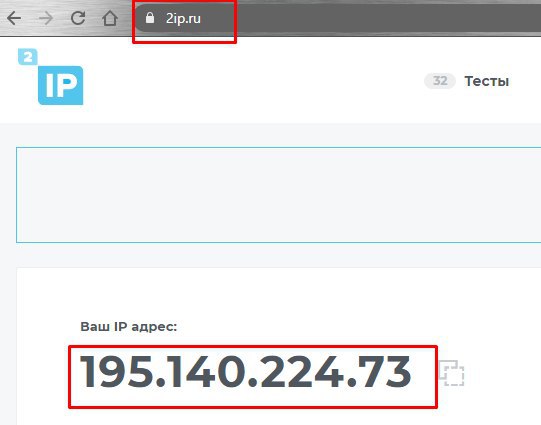Open the Тесты menu item
The image size is (541, 425).
486,81
